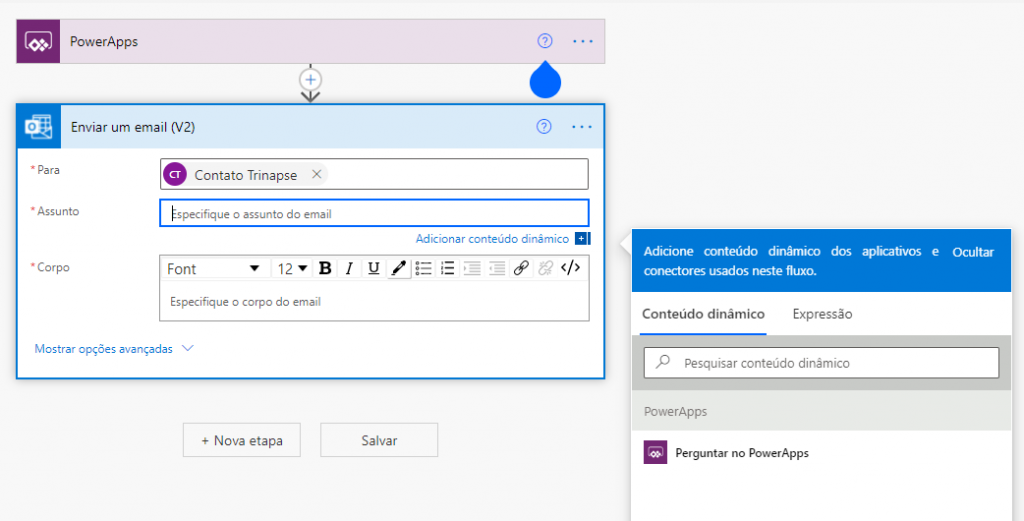Viewport: 1024px width, 521px height.
Task: Toggle underline formatting in email body
Action: pos(373,268)
